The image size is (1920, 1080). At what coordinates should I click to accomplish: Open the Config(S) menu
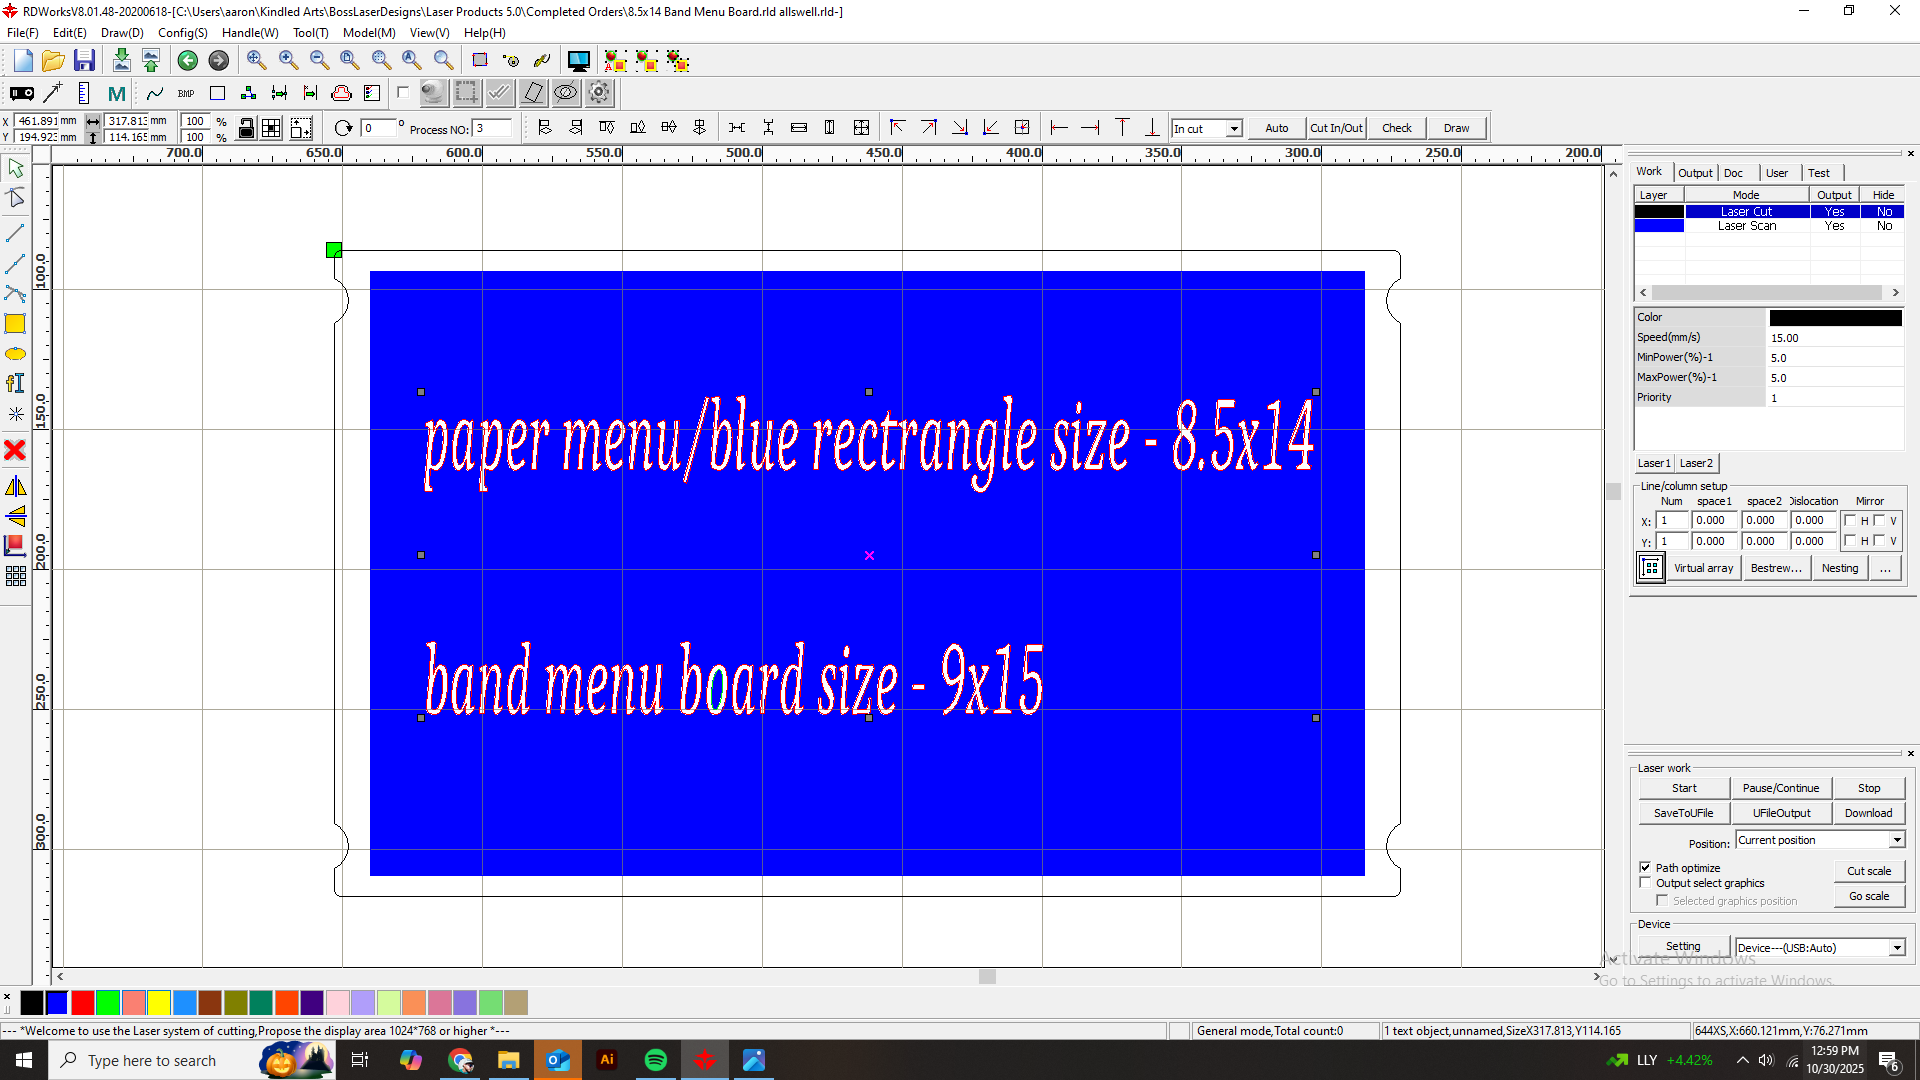click(x=182, y=33)
